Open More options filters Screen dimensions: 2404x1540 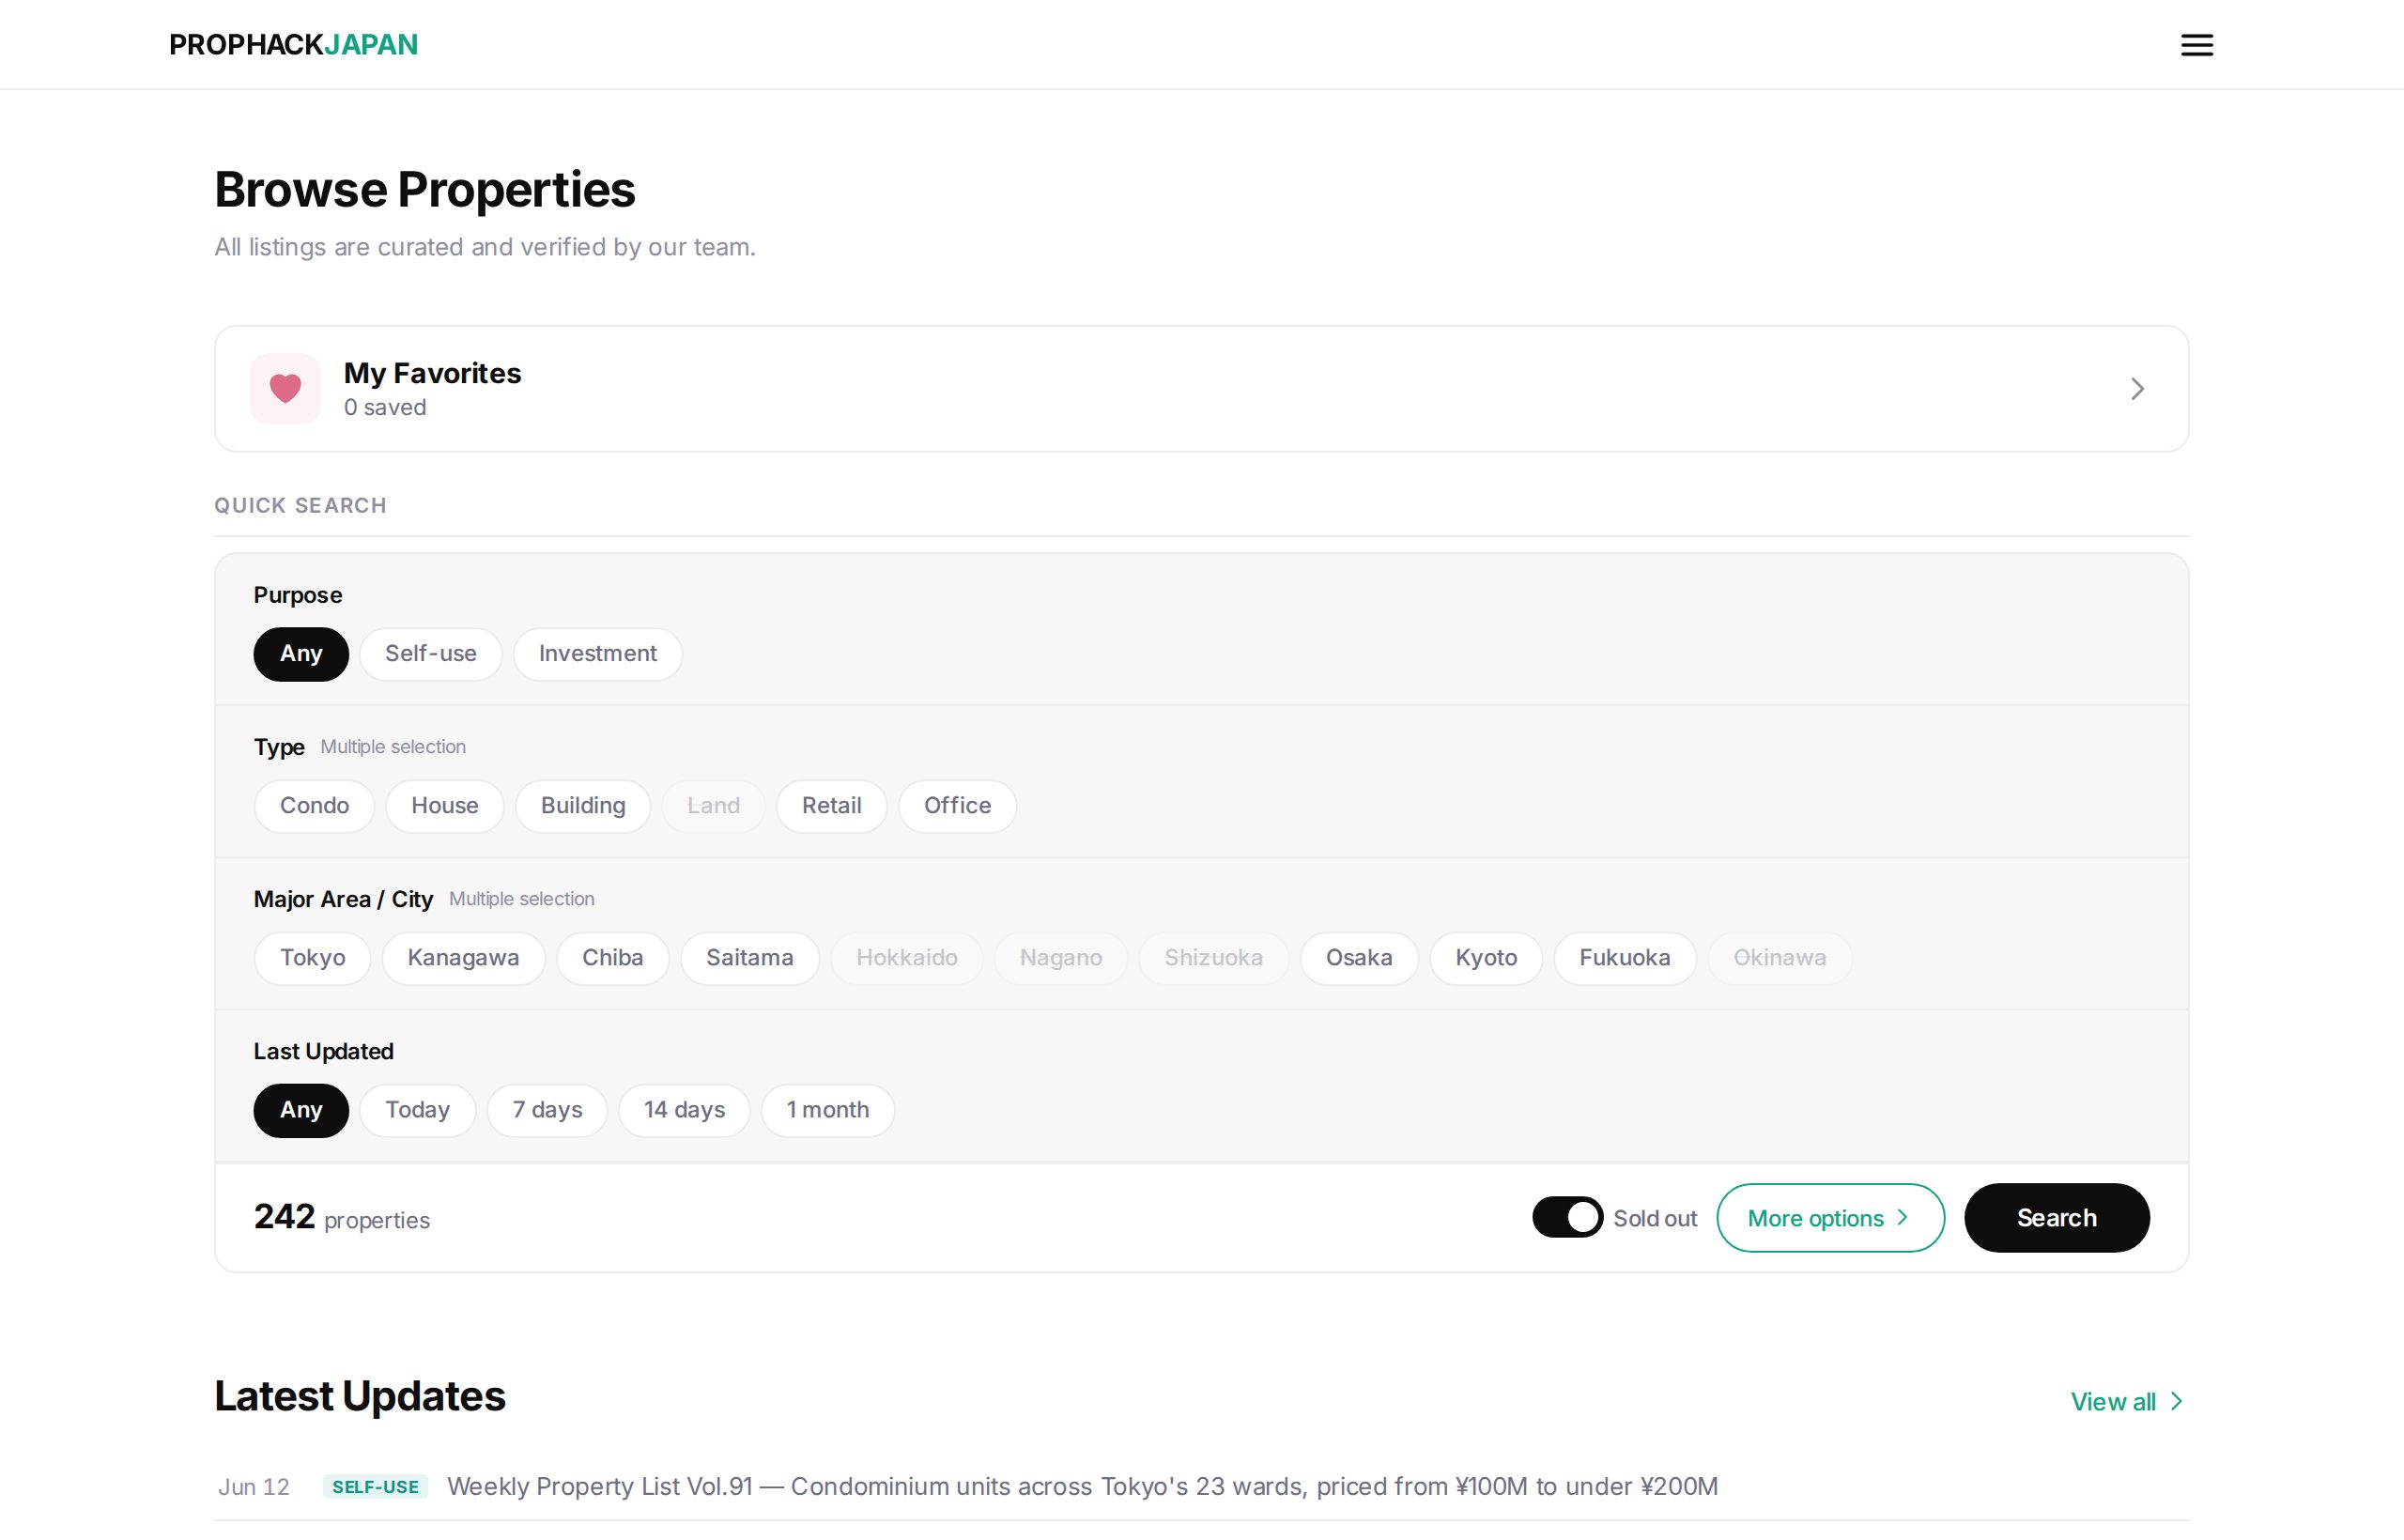point(1830,1218)
